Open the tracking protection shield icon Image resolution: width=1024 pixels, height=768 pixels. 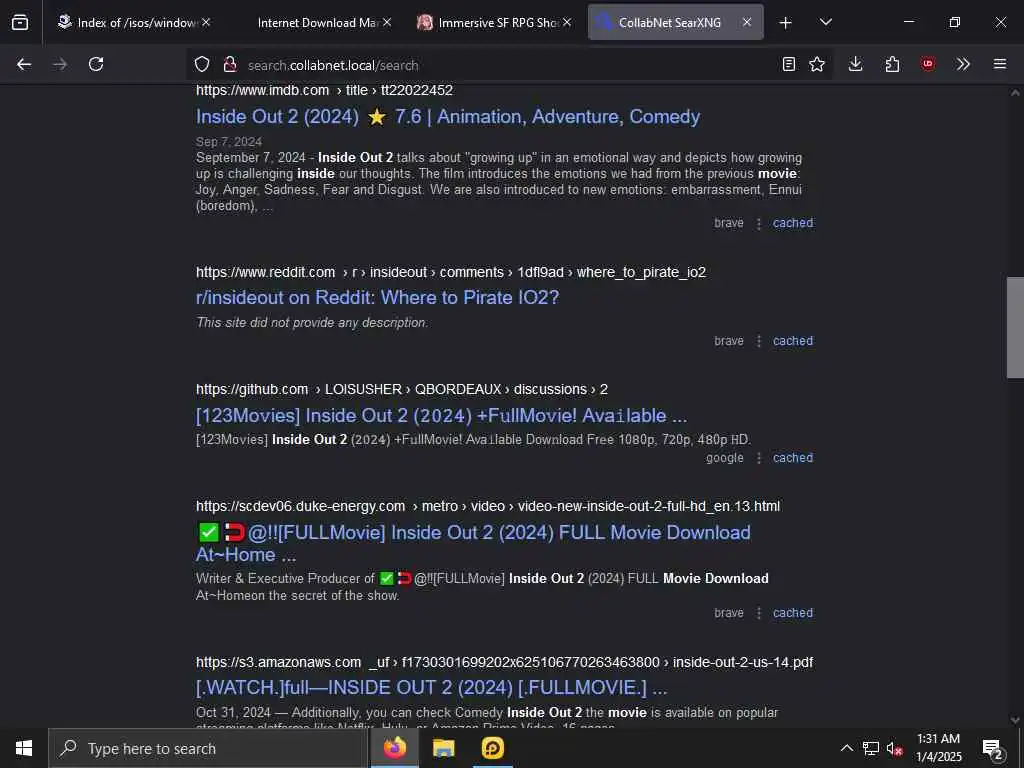click(x=202, y=64)
